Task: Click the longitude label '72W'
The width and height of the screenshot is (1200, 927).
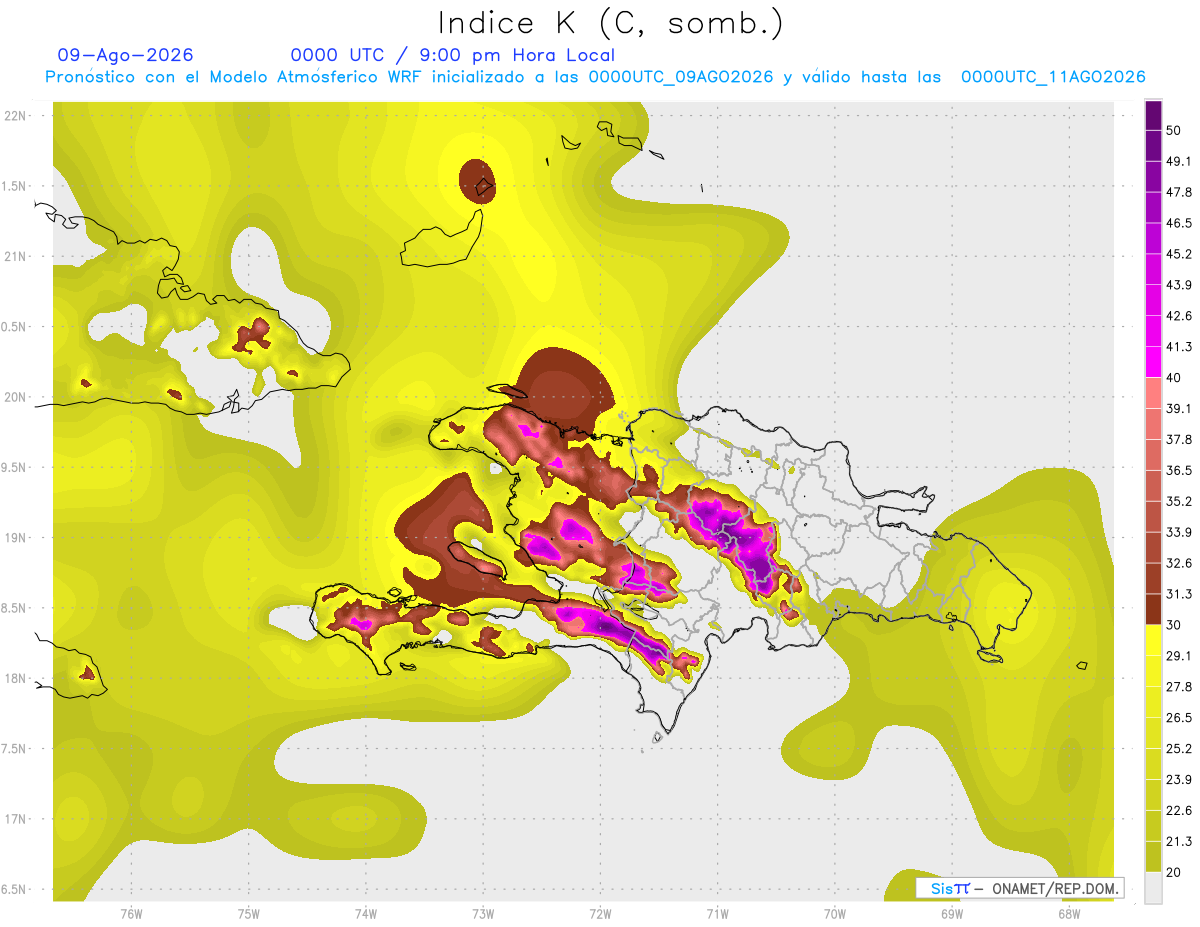Action: 600,913
